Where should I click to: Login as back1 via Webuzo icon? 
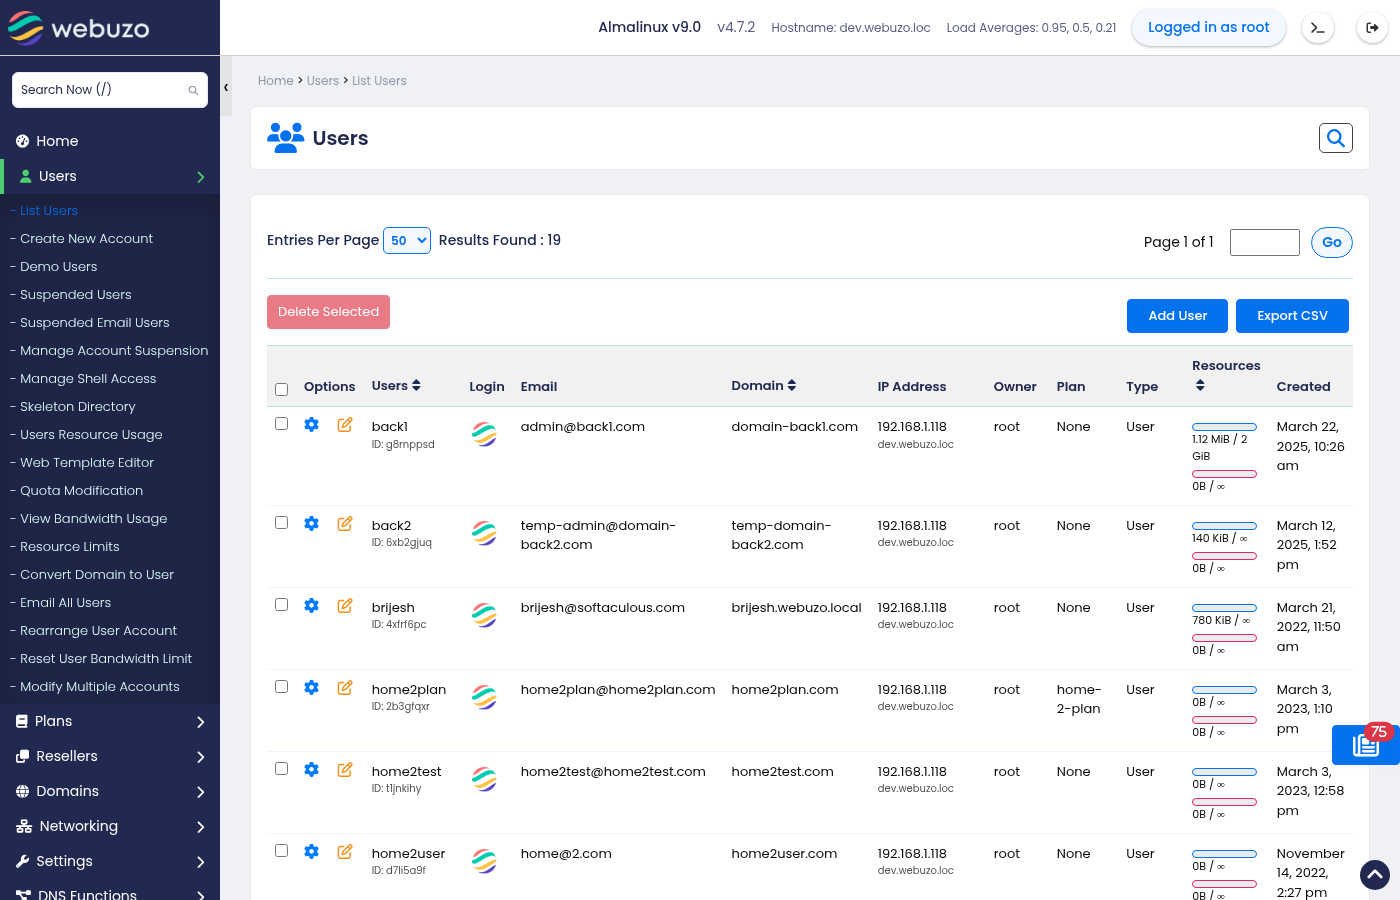(x=485, y=434)
